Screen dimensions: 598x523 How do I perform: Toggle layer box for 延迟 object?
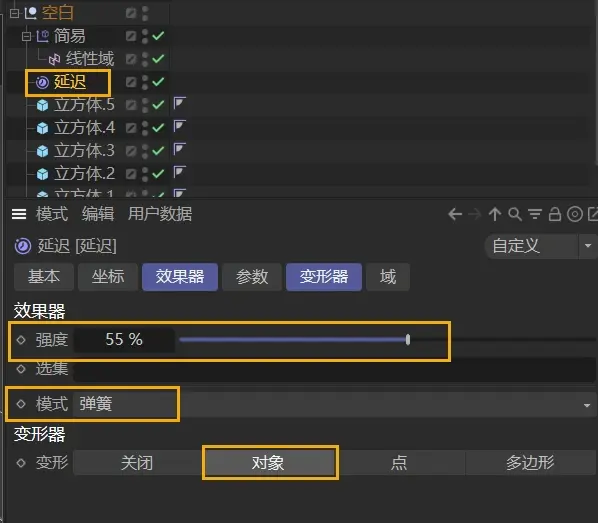tap(131, 82)
